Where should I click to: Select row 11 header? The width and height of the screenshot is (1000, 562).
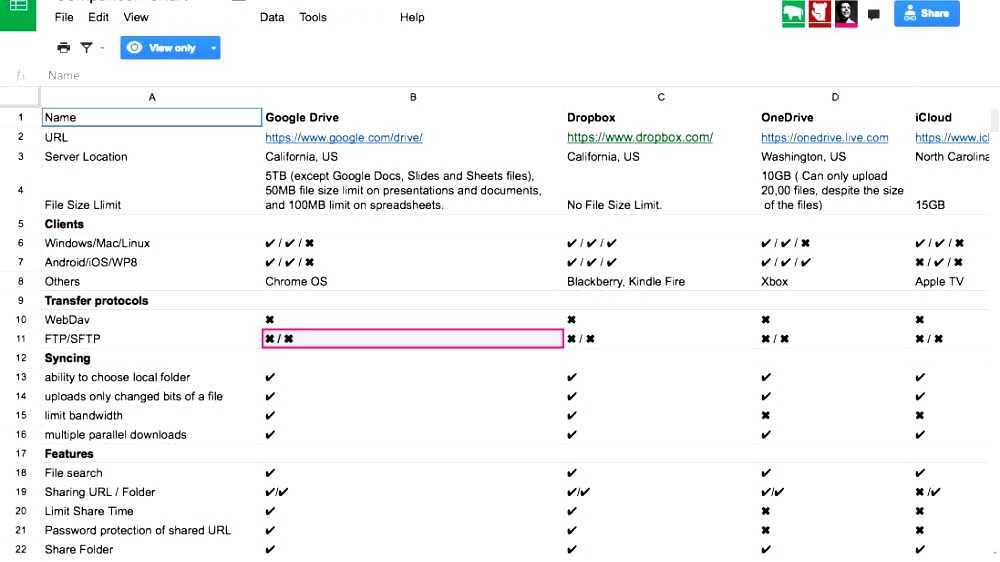20,339
